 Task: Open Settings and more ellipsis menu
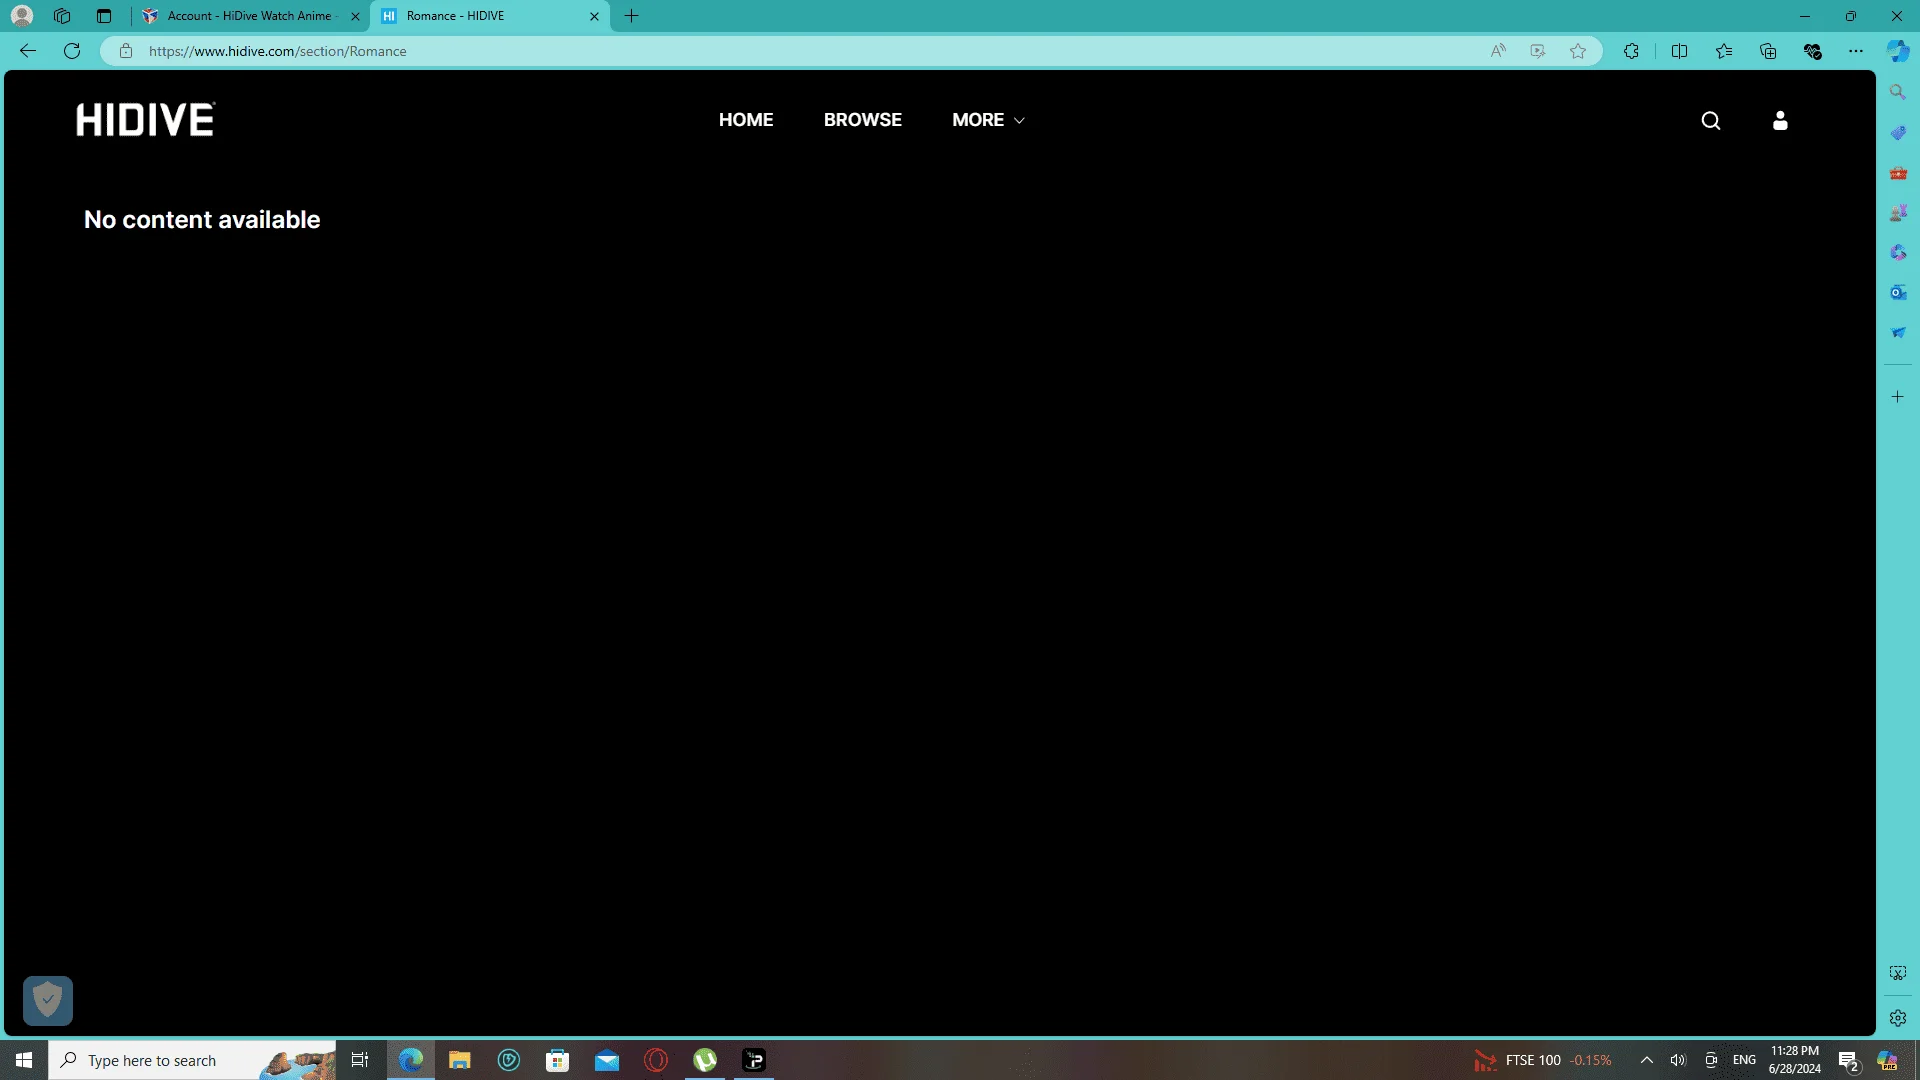[x=1856, y=51]
